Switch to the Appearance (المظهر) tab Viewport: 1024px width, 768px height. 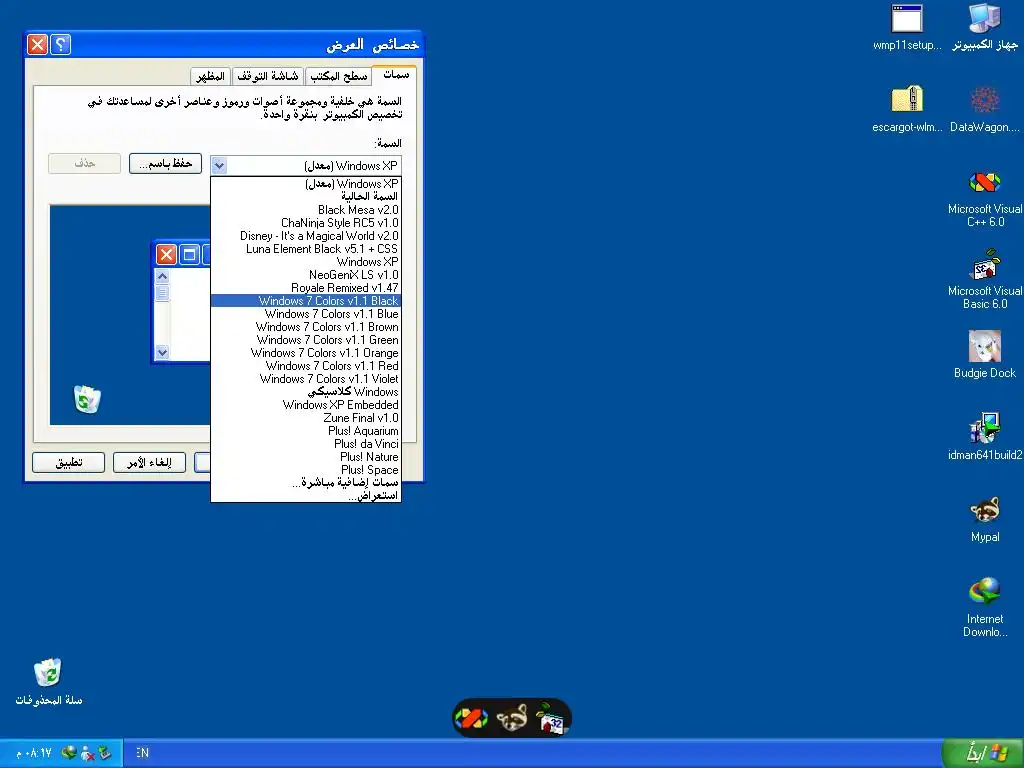(x=211, y=76)
